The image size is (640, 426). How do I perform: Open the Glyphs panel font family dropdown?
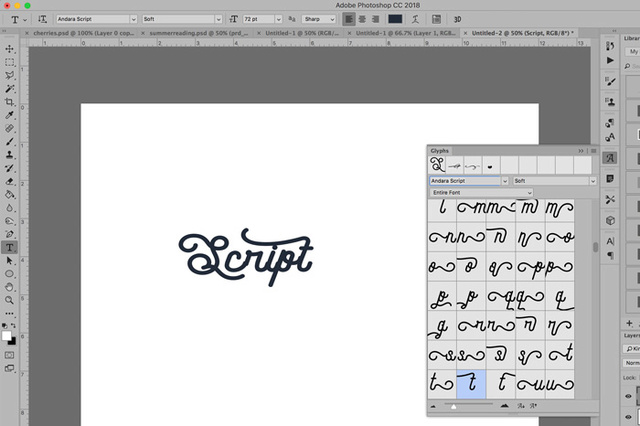505,181
